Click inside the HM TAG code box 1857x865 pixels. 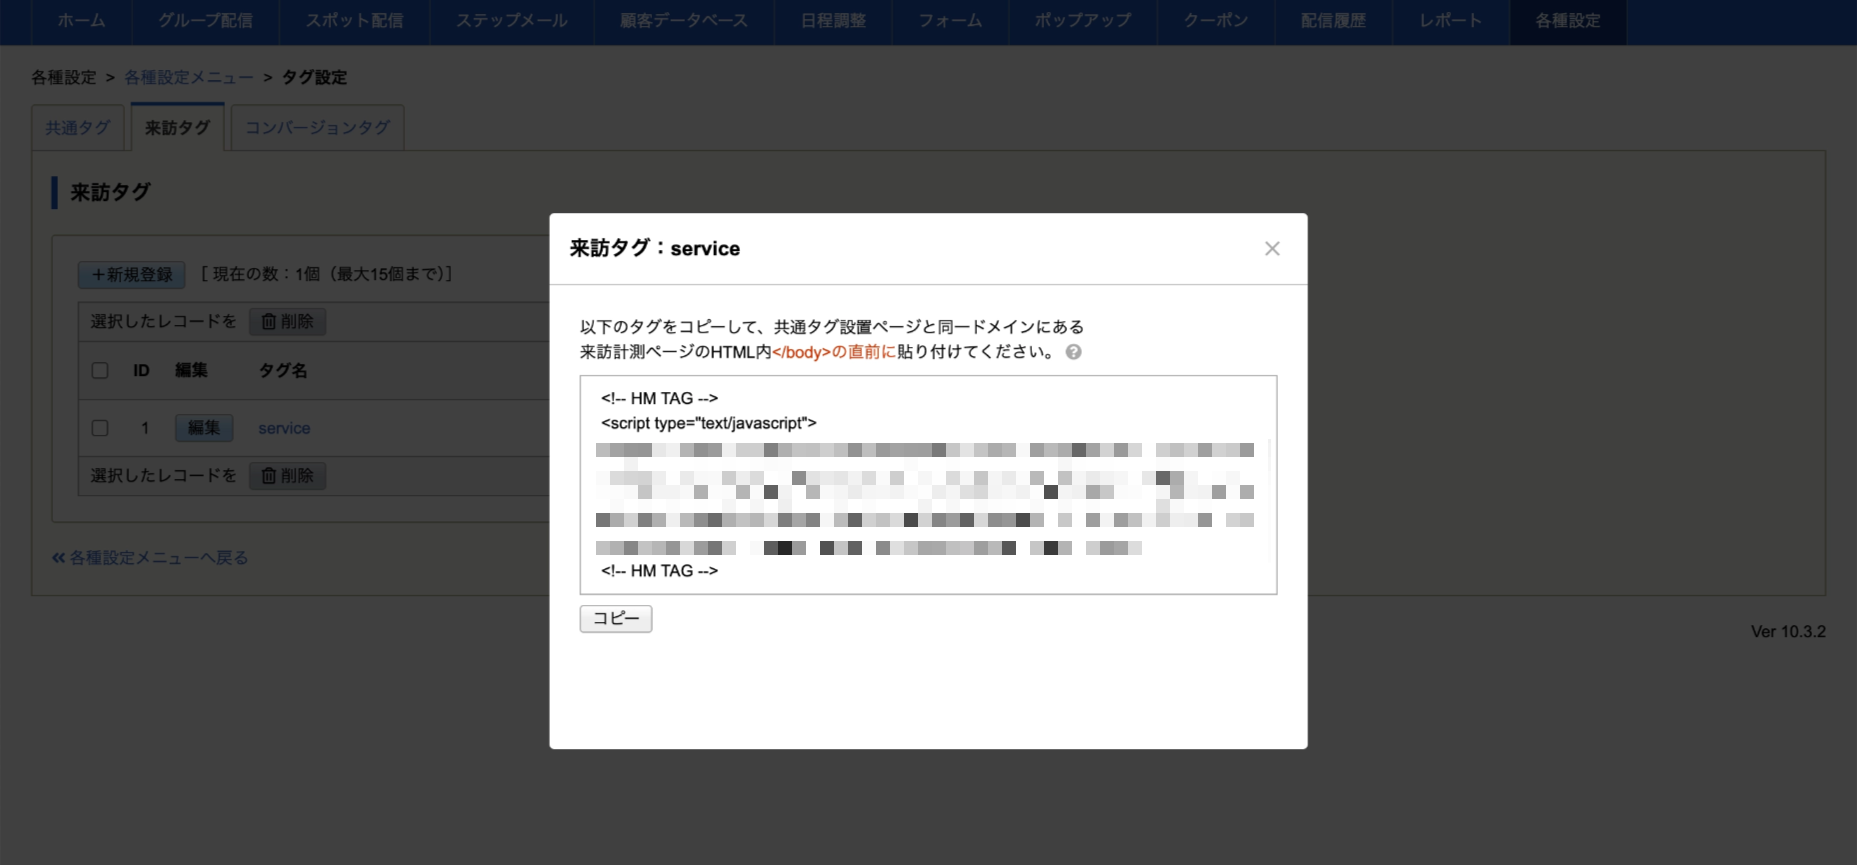pos(928,485)
